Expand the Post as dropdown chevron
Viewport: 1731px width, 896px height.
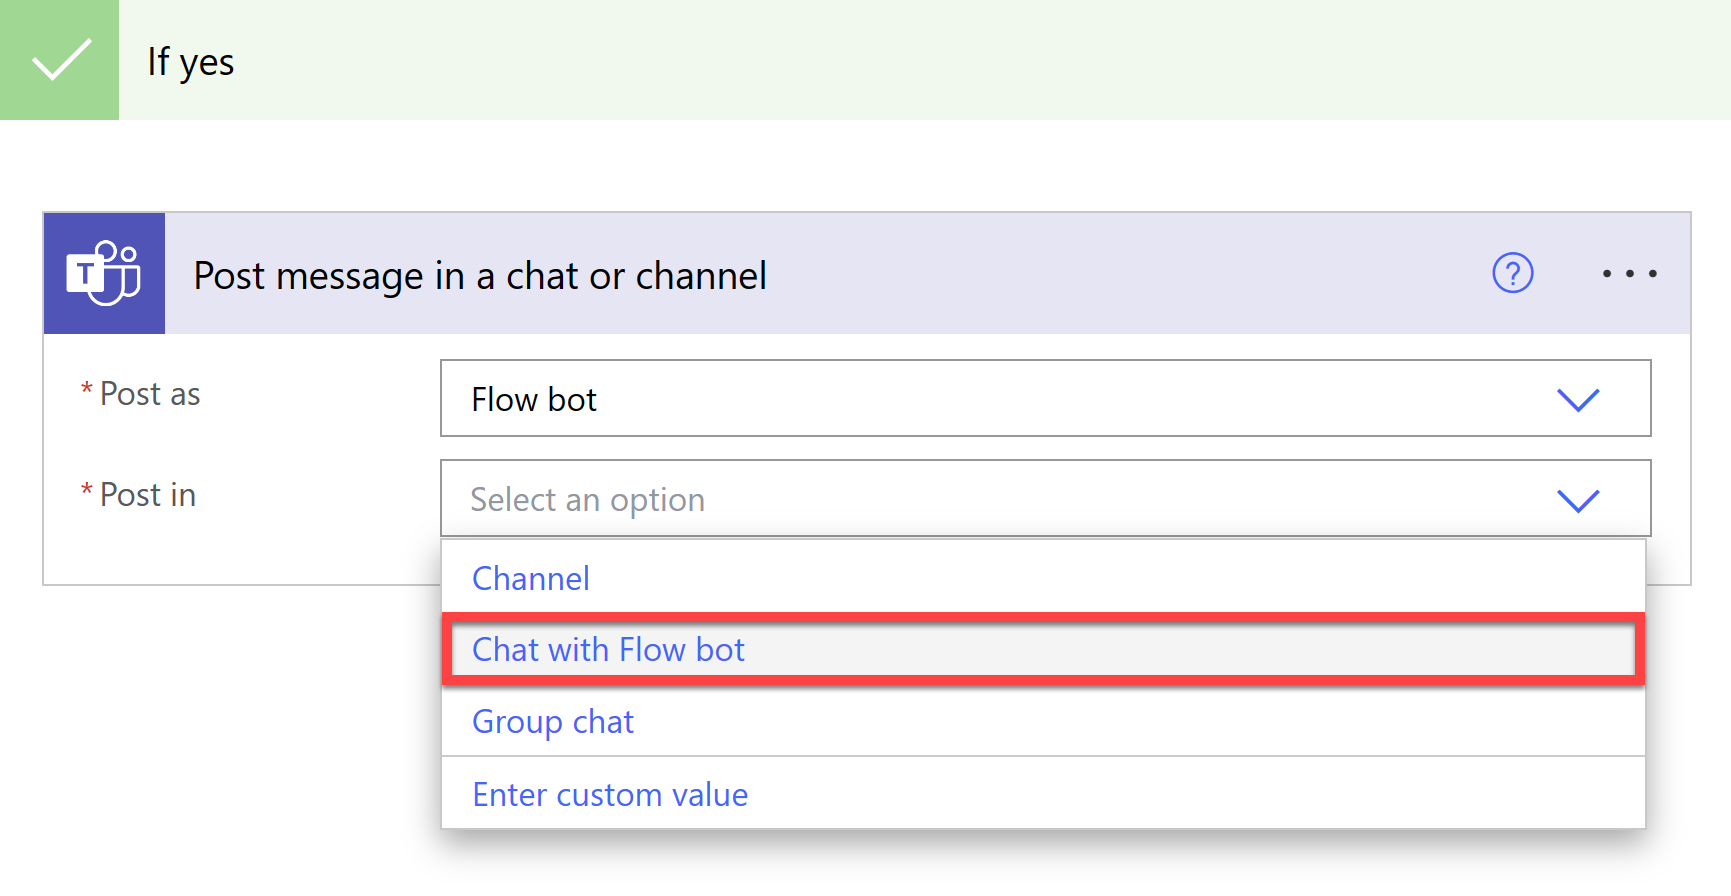coord(1578,399)
